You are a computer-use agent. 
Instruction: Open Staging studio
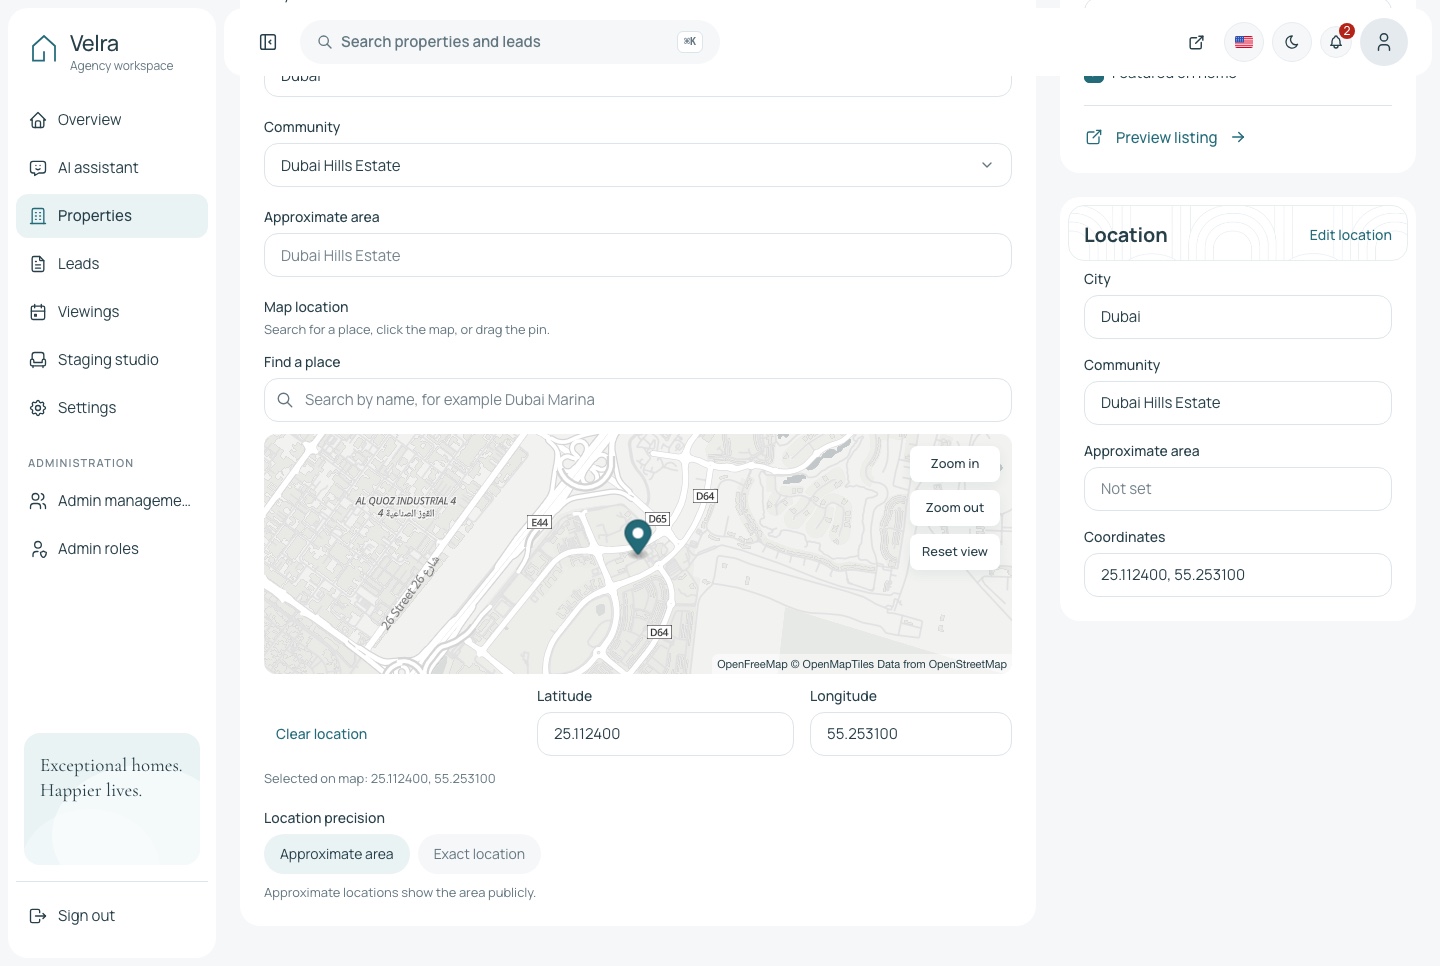(112, 360)
